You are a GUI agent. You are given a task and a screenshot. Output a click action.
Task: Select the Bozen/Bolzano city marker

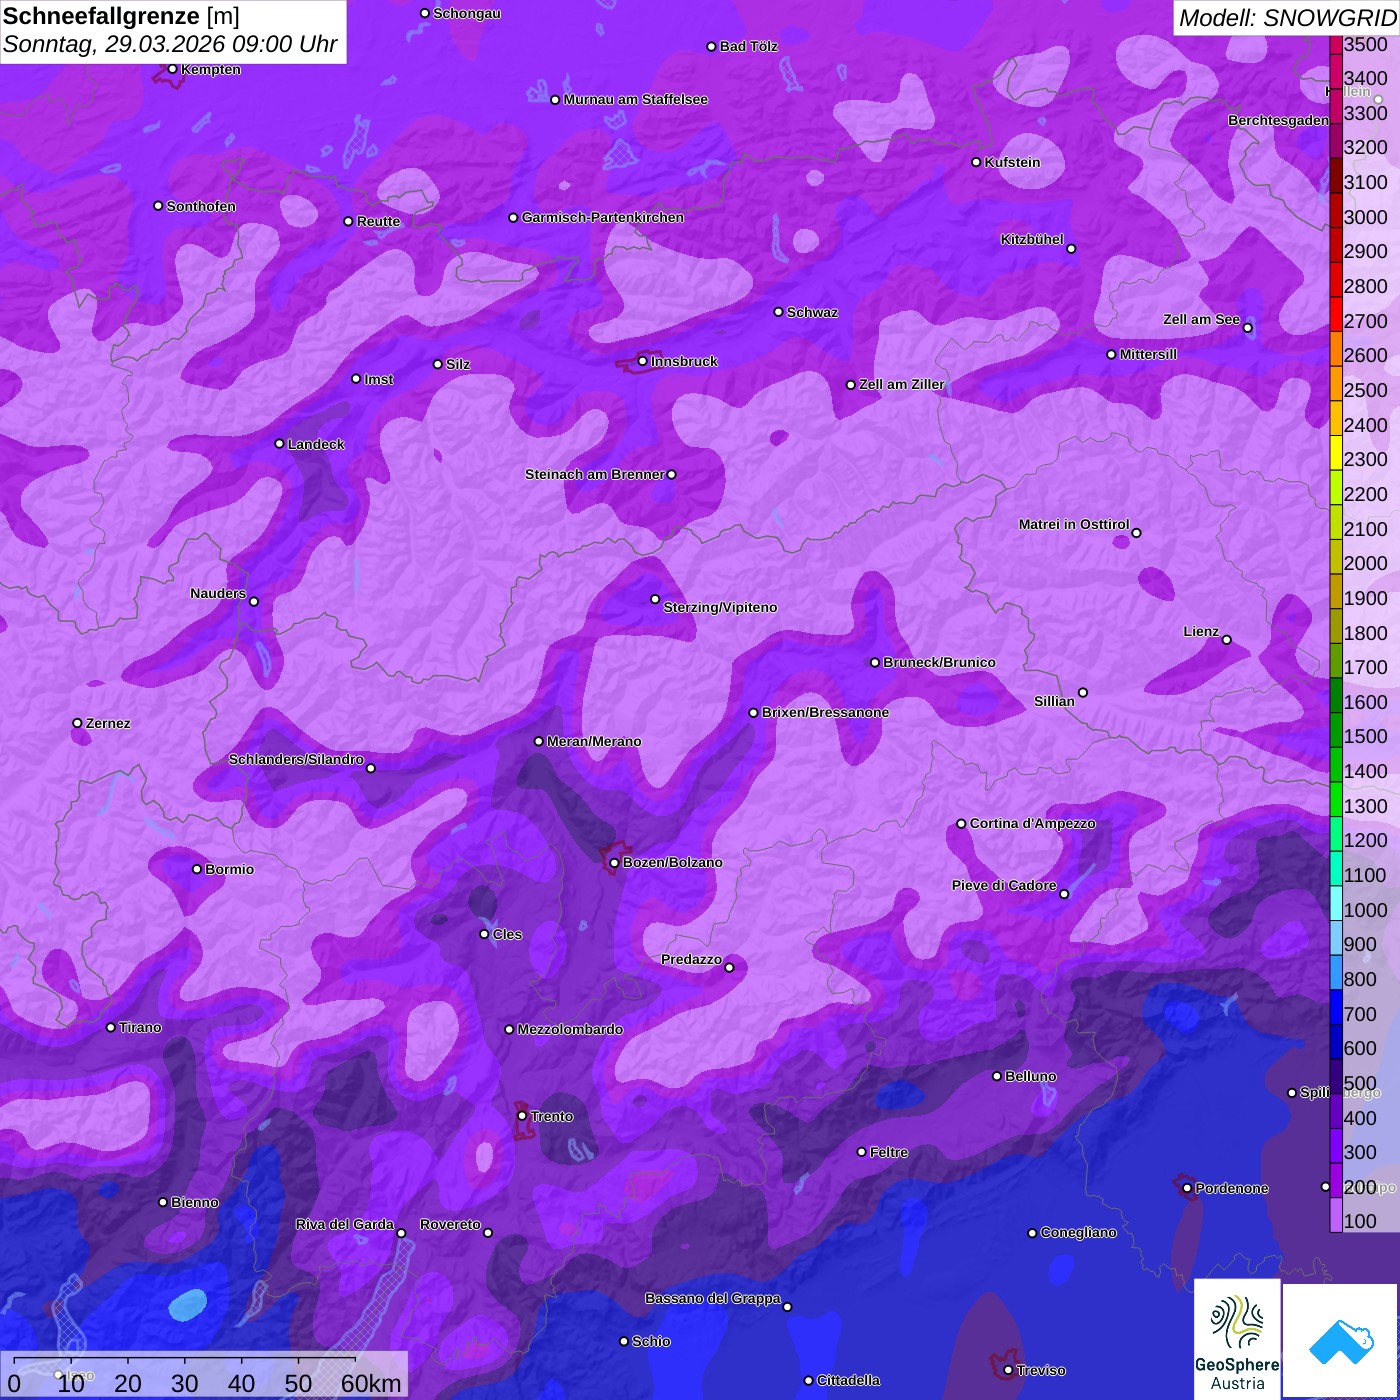[614, 862]
